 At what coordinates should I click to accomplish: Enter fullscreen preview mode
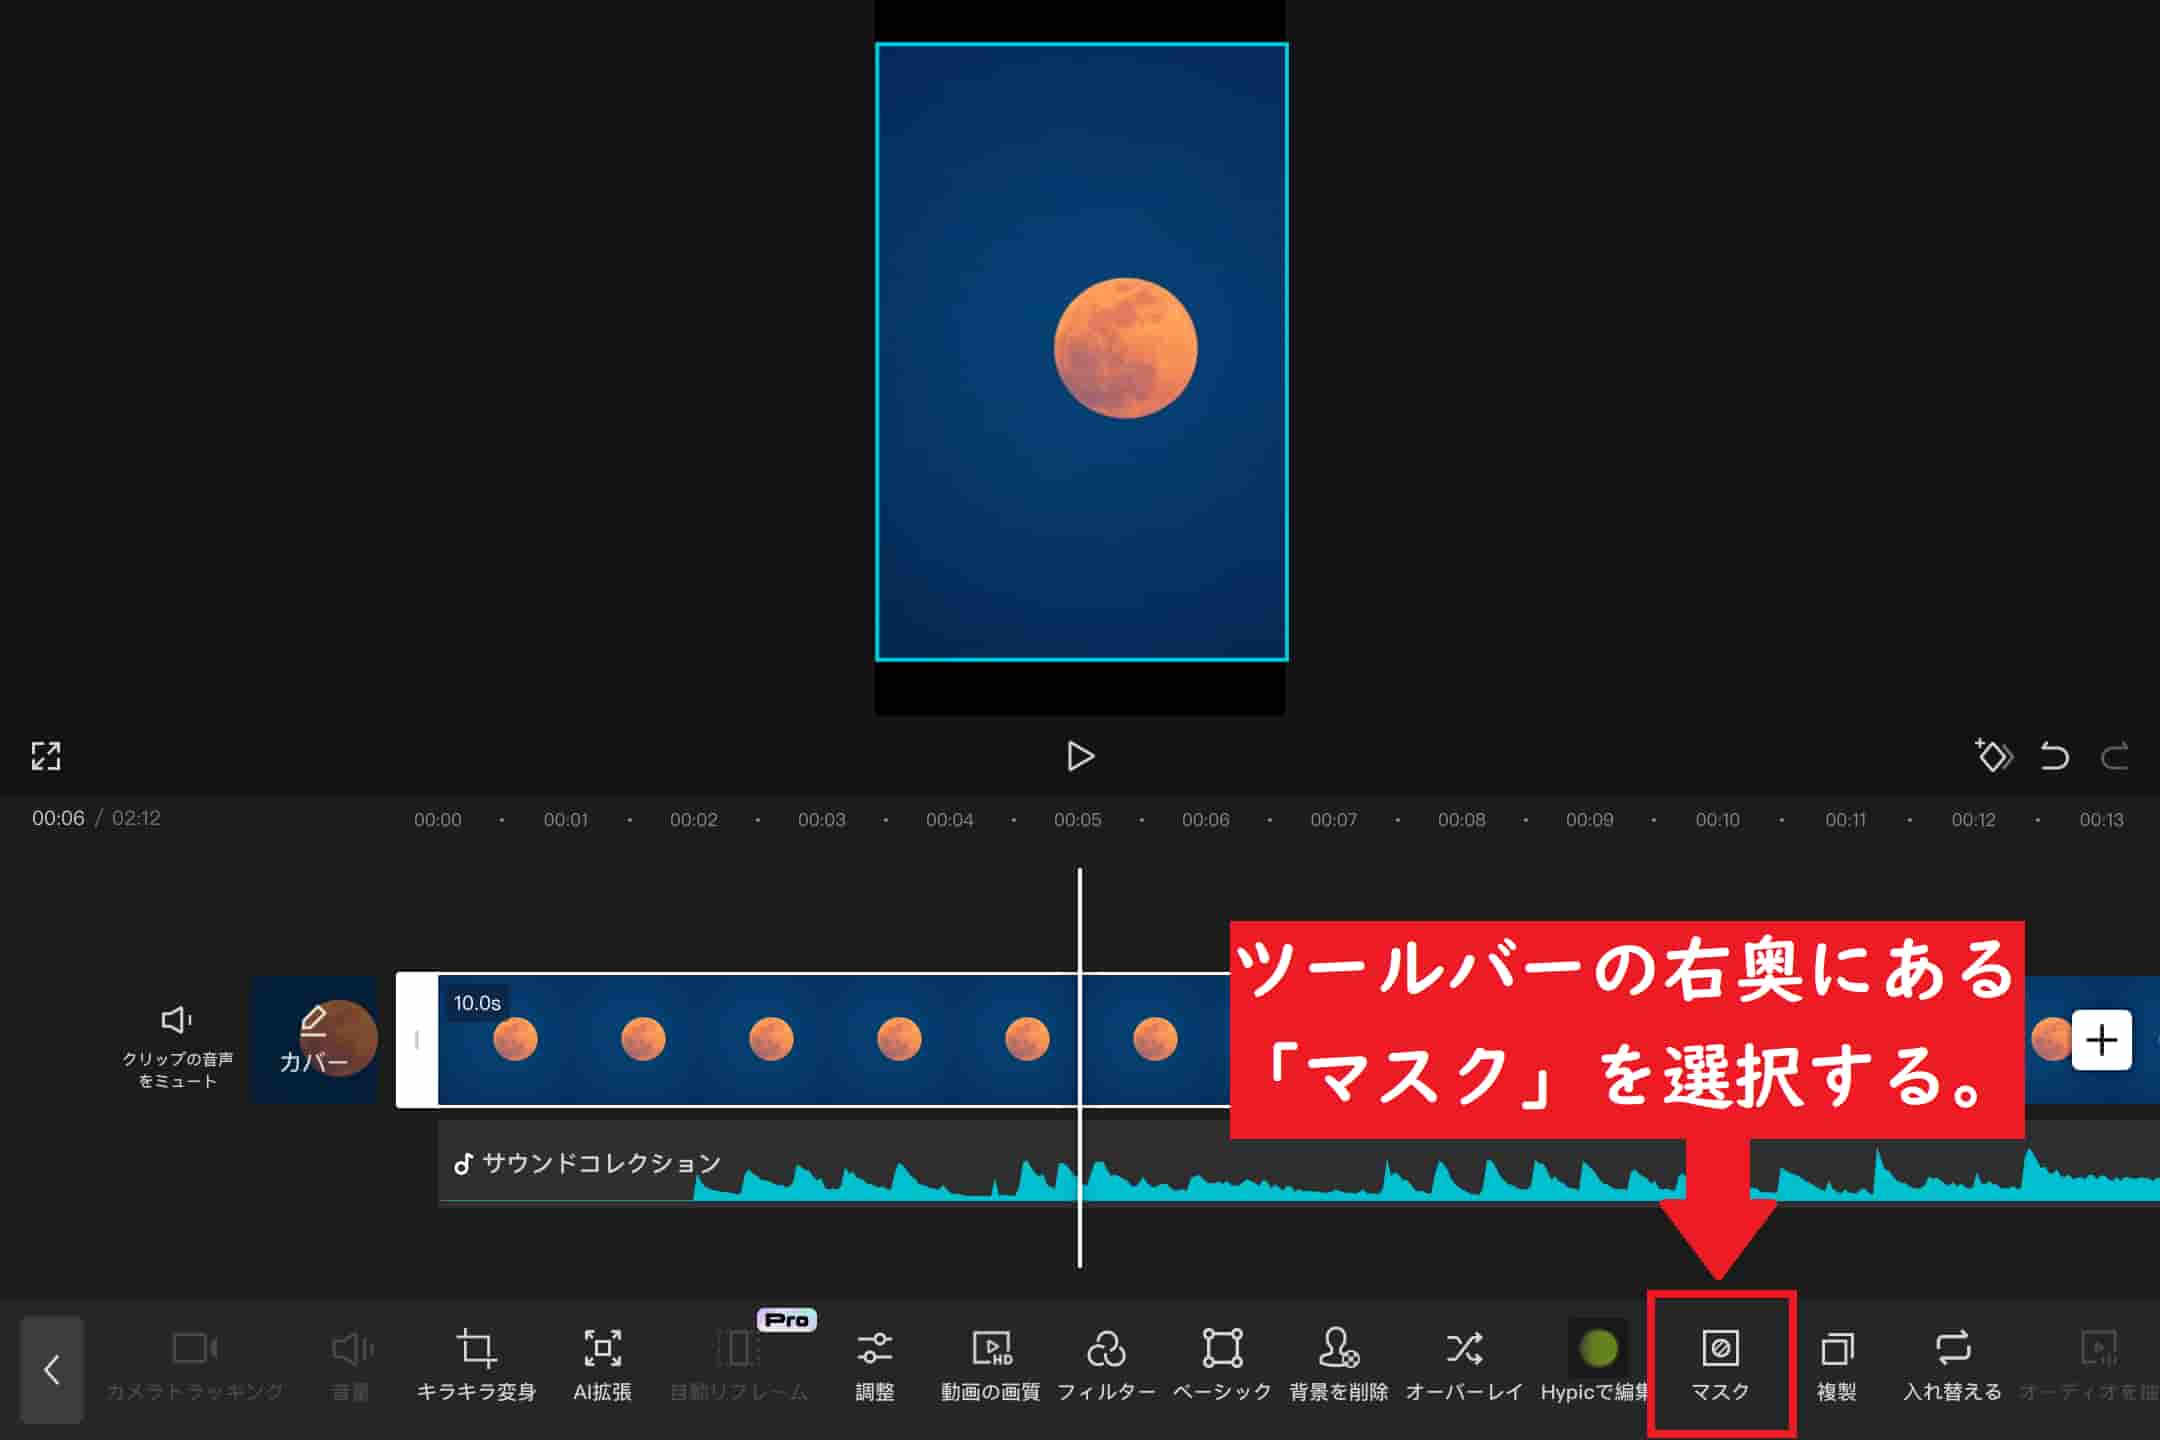46,756
